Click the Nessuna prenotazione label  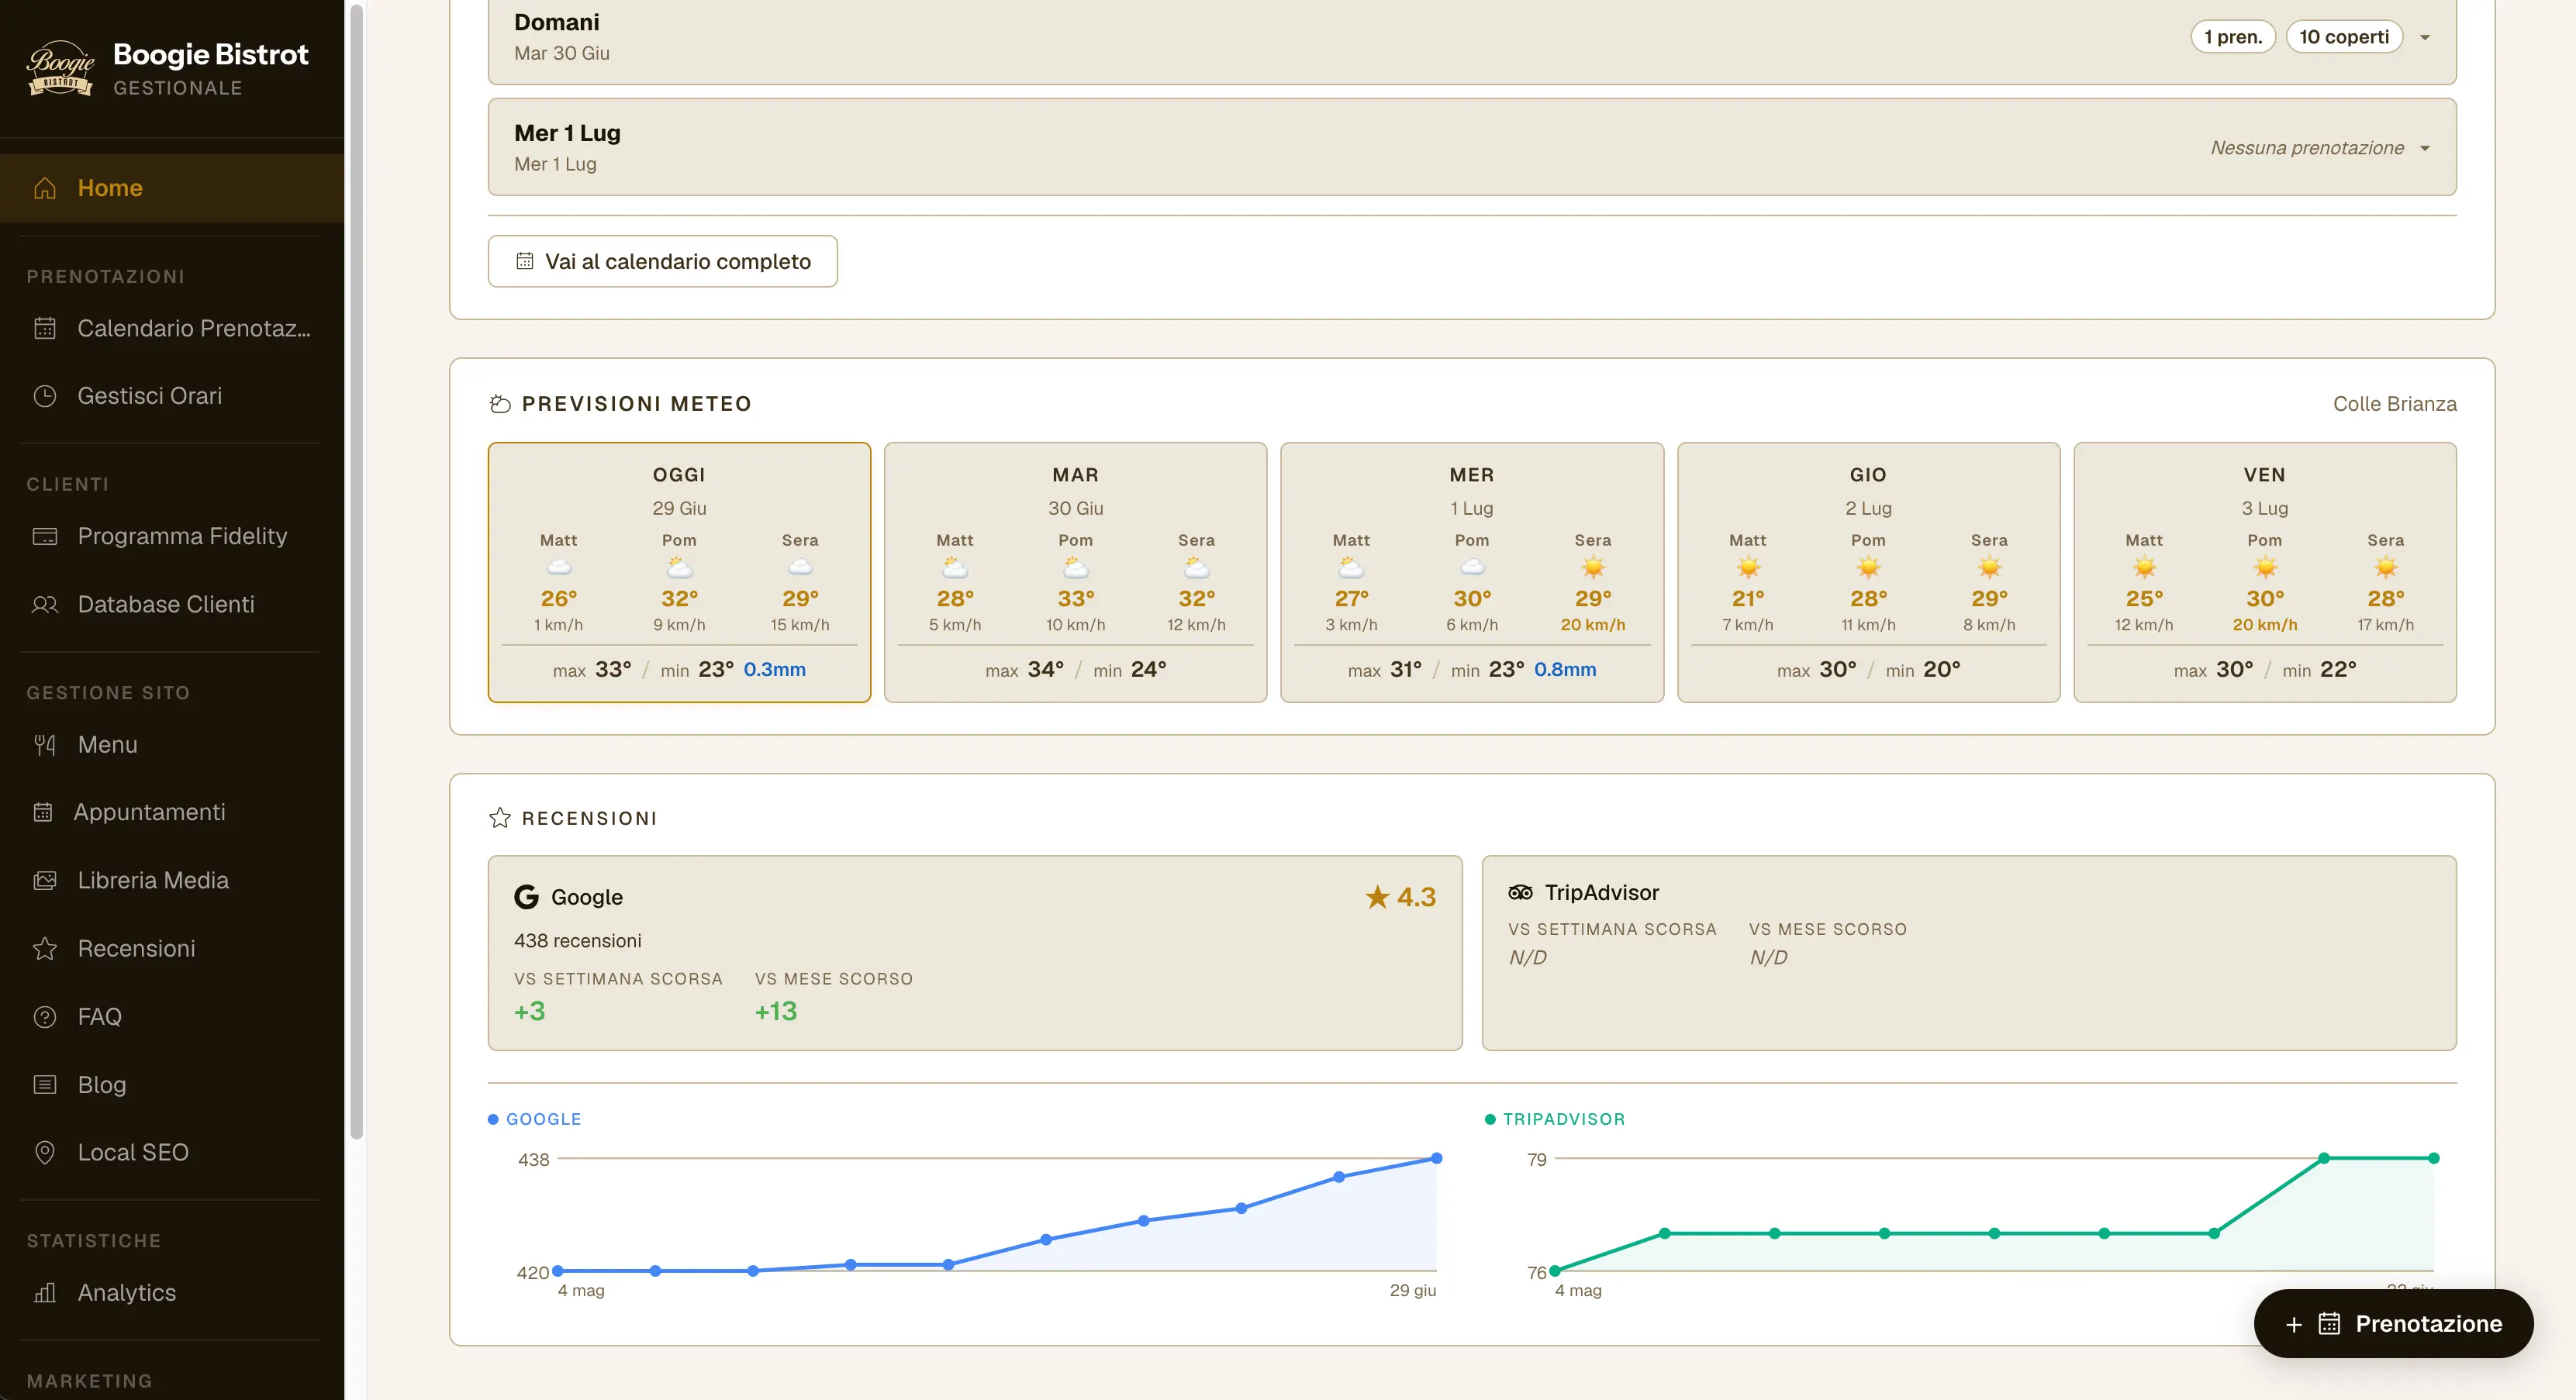(2307, 148)
